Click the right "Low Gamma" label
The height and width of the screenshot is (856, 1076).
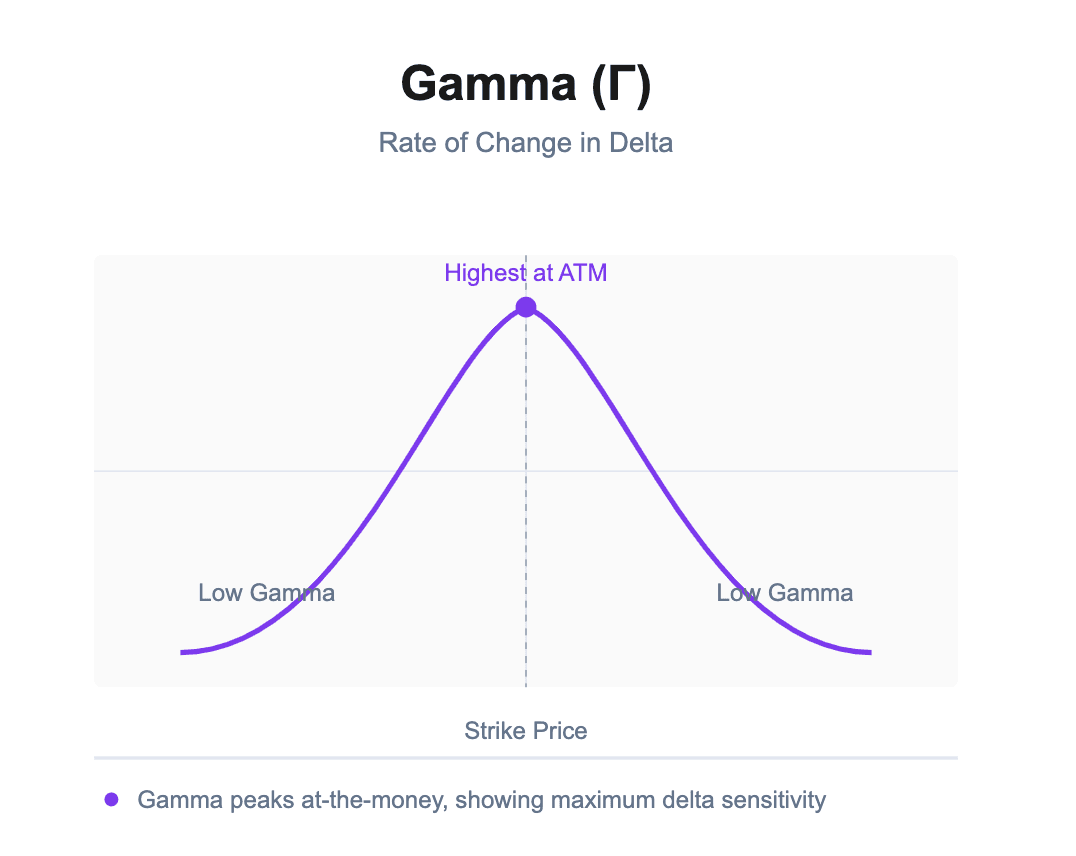tap(784, 593)
